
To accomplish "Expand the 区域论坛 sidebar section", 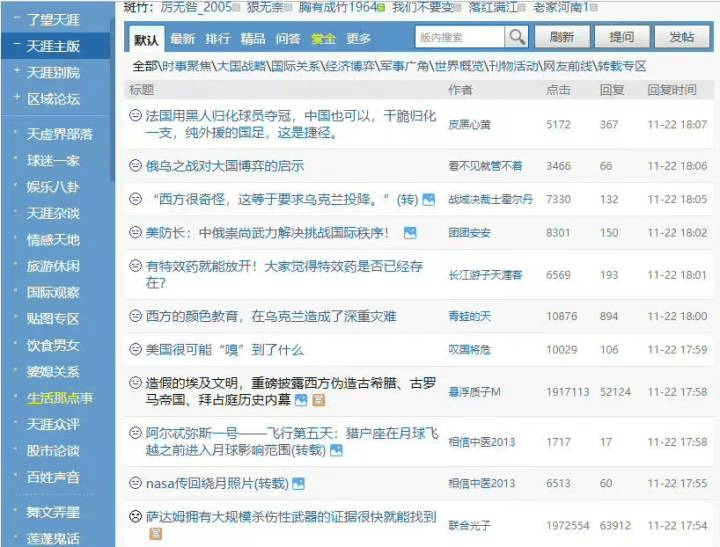I will [x=17, y=99].
